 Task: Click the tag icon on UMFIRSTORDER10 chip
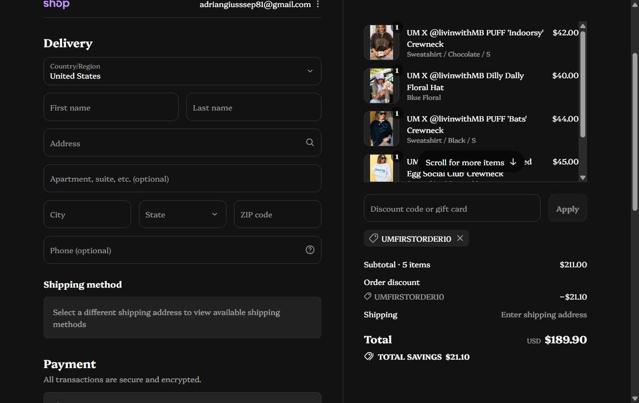coord(373,238)
